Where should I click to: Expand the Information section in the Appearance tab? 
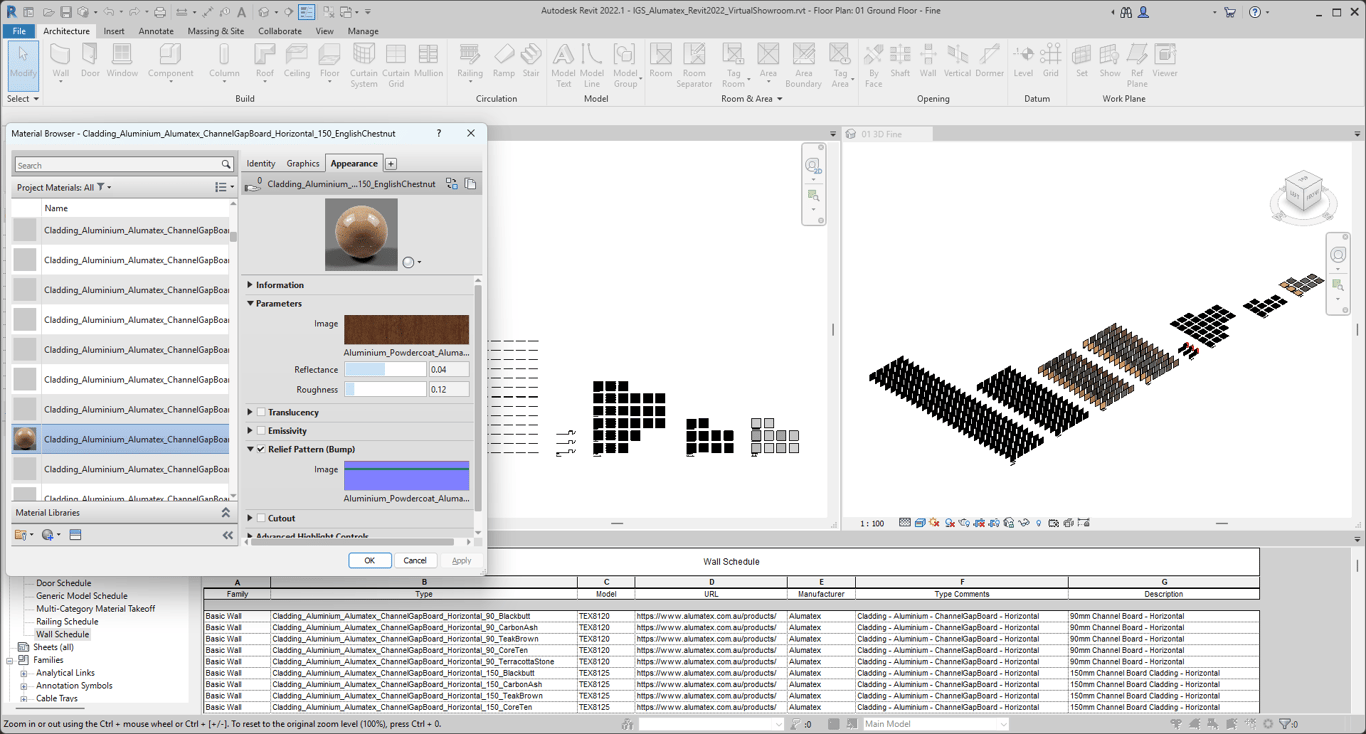[x=249, y=284]
